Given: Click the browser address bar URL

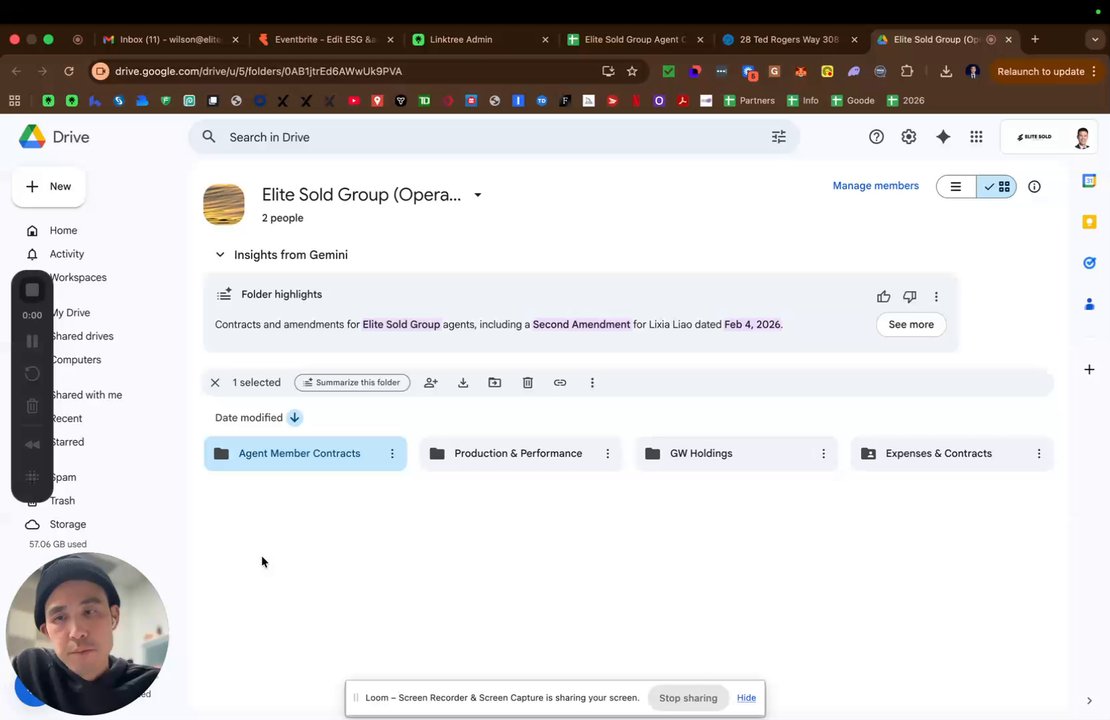Looking at the screenshot, I should (x=258, y=71).
